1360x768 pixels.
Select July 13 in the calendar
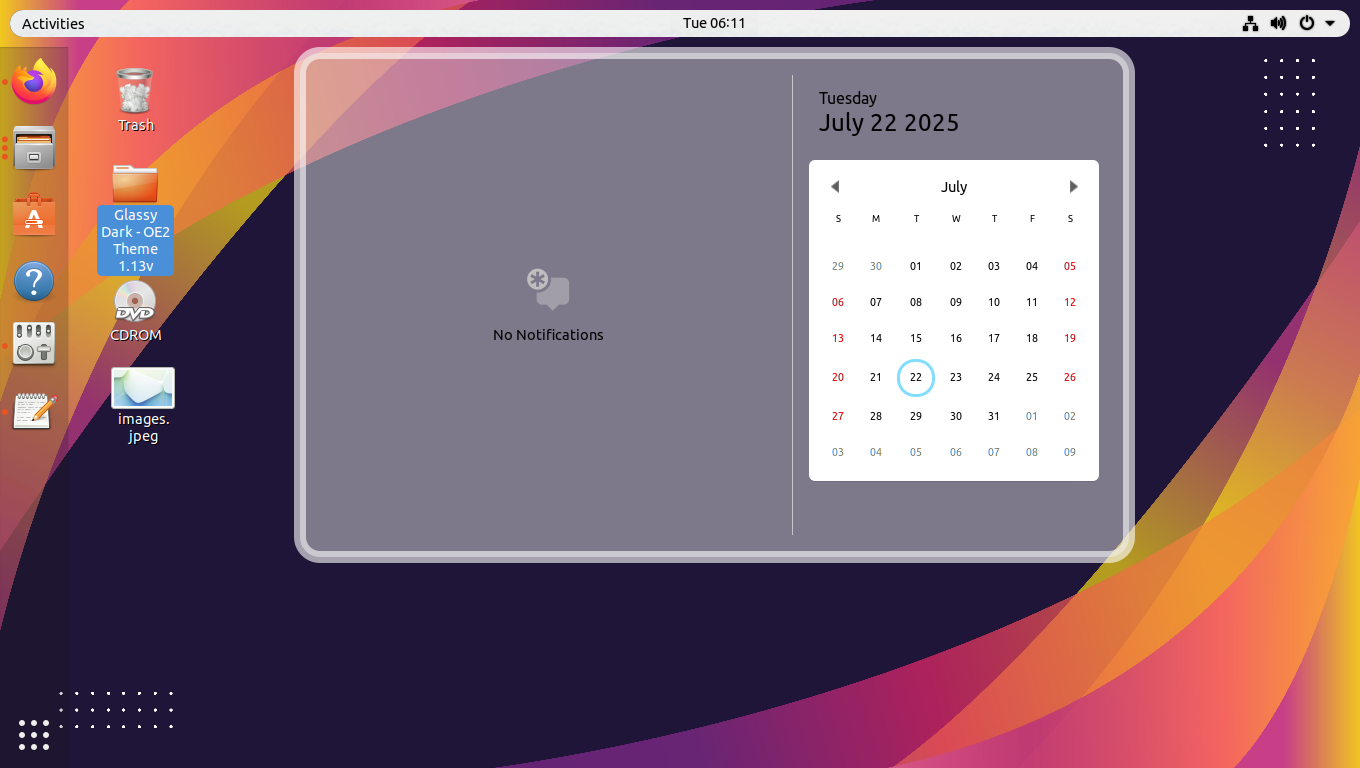(838, 339)
